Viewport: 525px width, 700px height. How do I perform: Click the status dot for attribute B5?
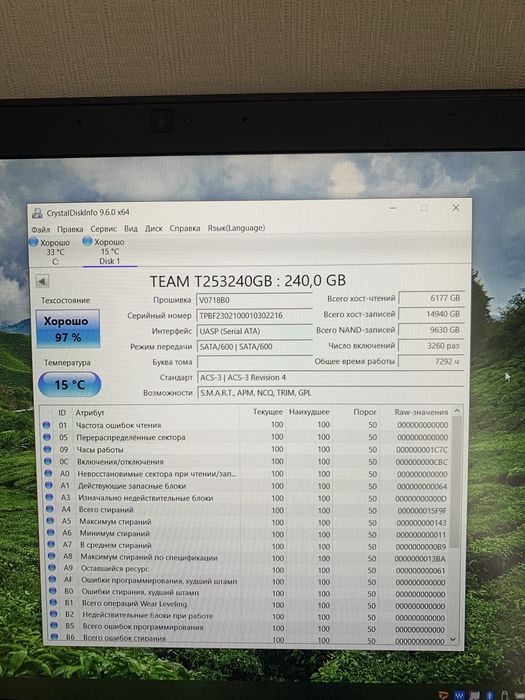[x=54, y=626]
